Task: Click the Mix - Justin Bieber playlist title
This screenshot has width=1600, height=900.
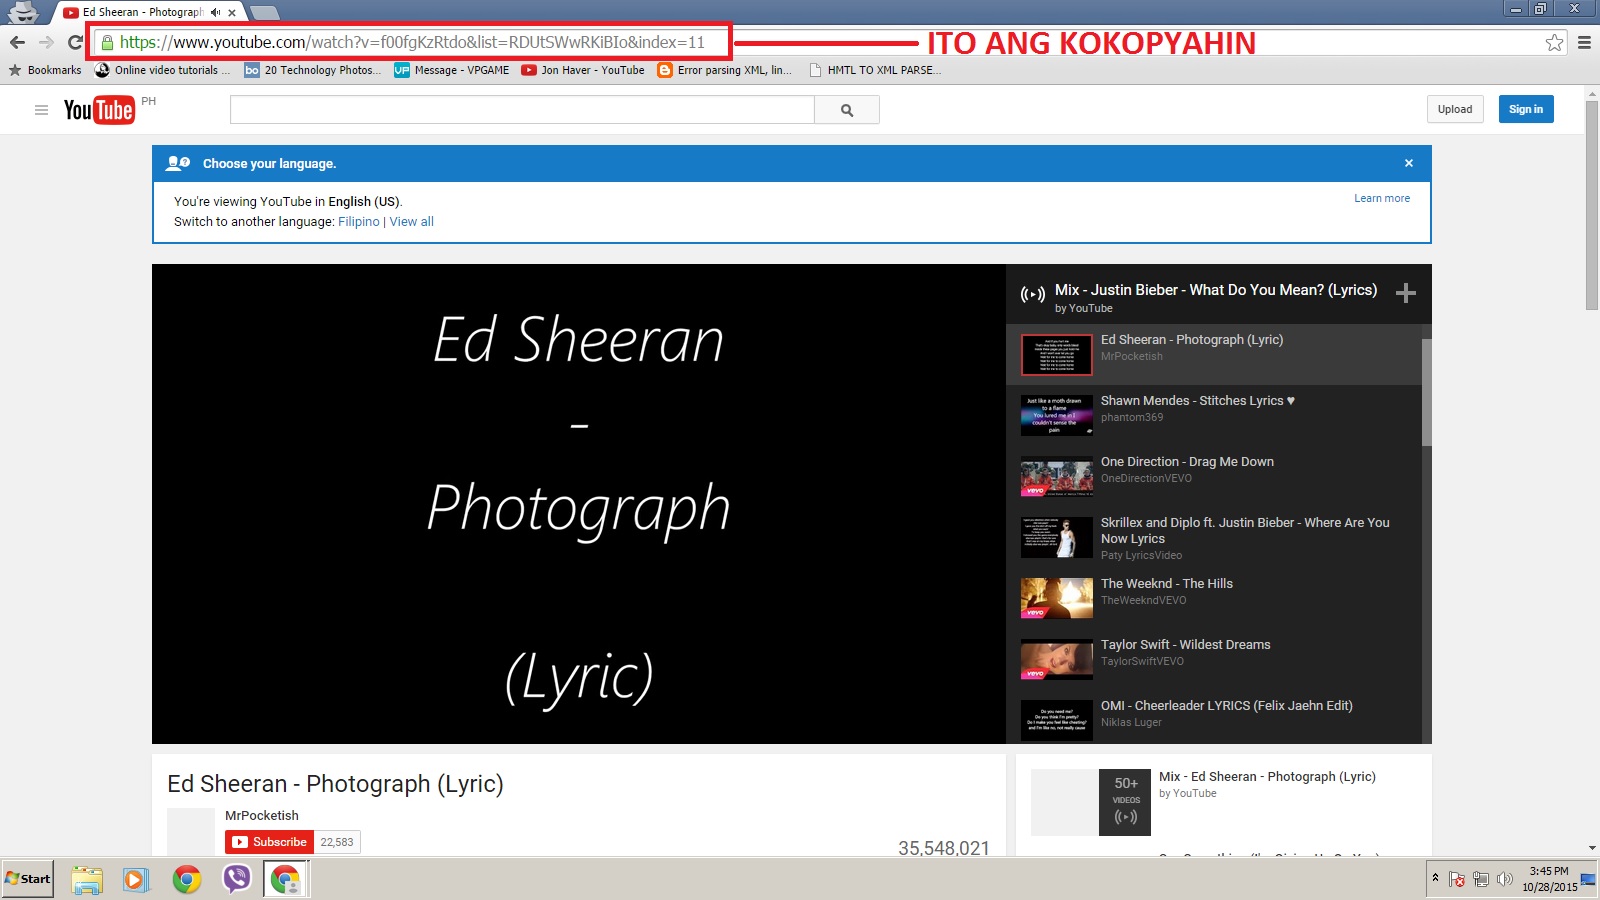Action: coord(1216,290)
